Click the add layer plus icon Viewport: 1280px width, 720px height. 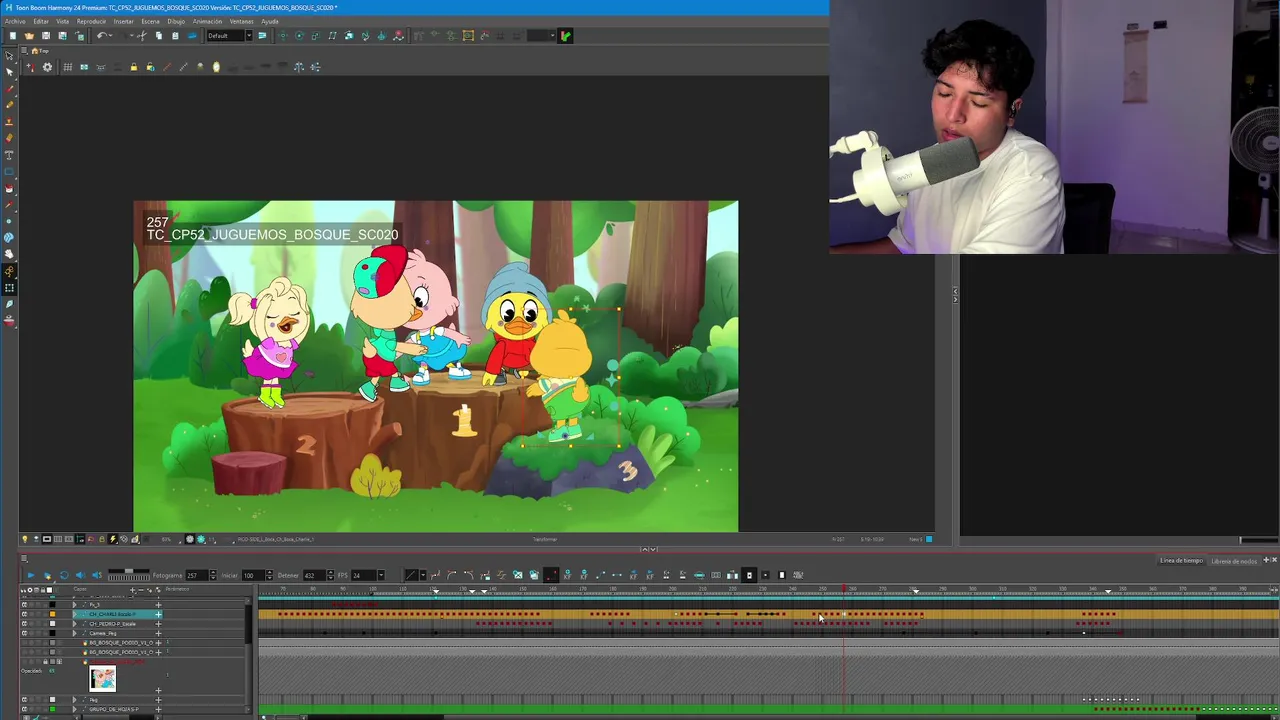click(133, 590)
